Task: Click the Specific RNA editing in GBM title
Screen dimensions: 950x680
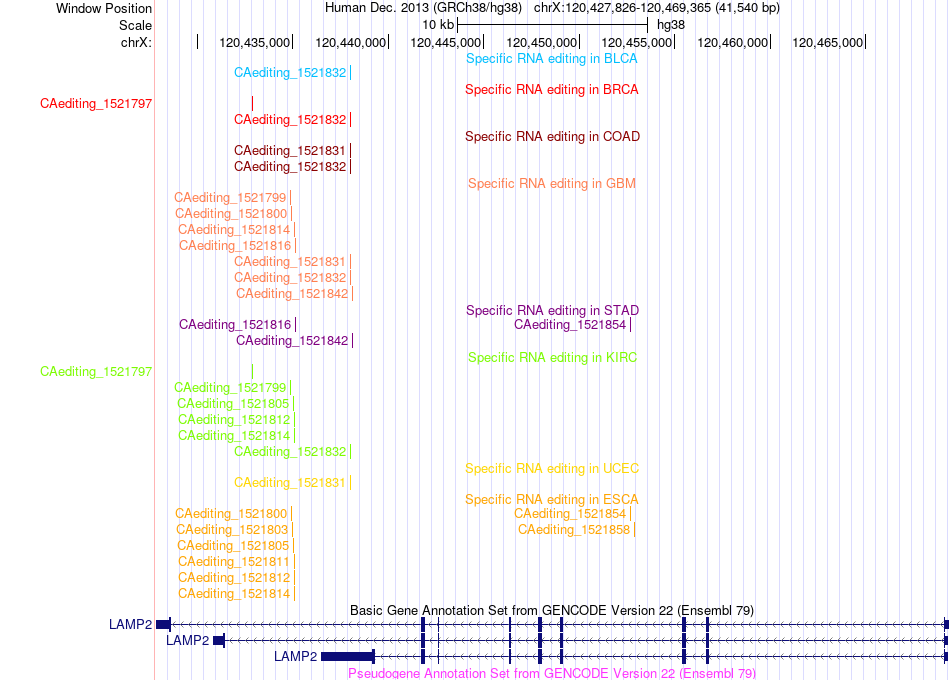Action: 551,184
